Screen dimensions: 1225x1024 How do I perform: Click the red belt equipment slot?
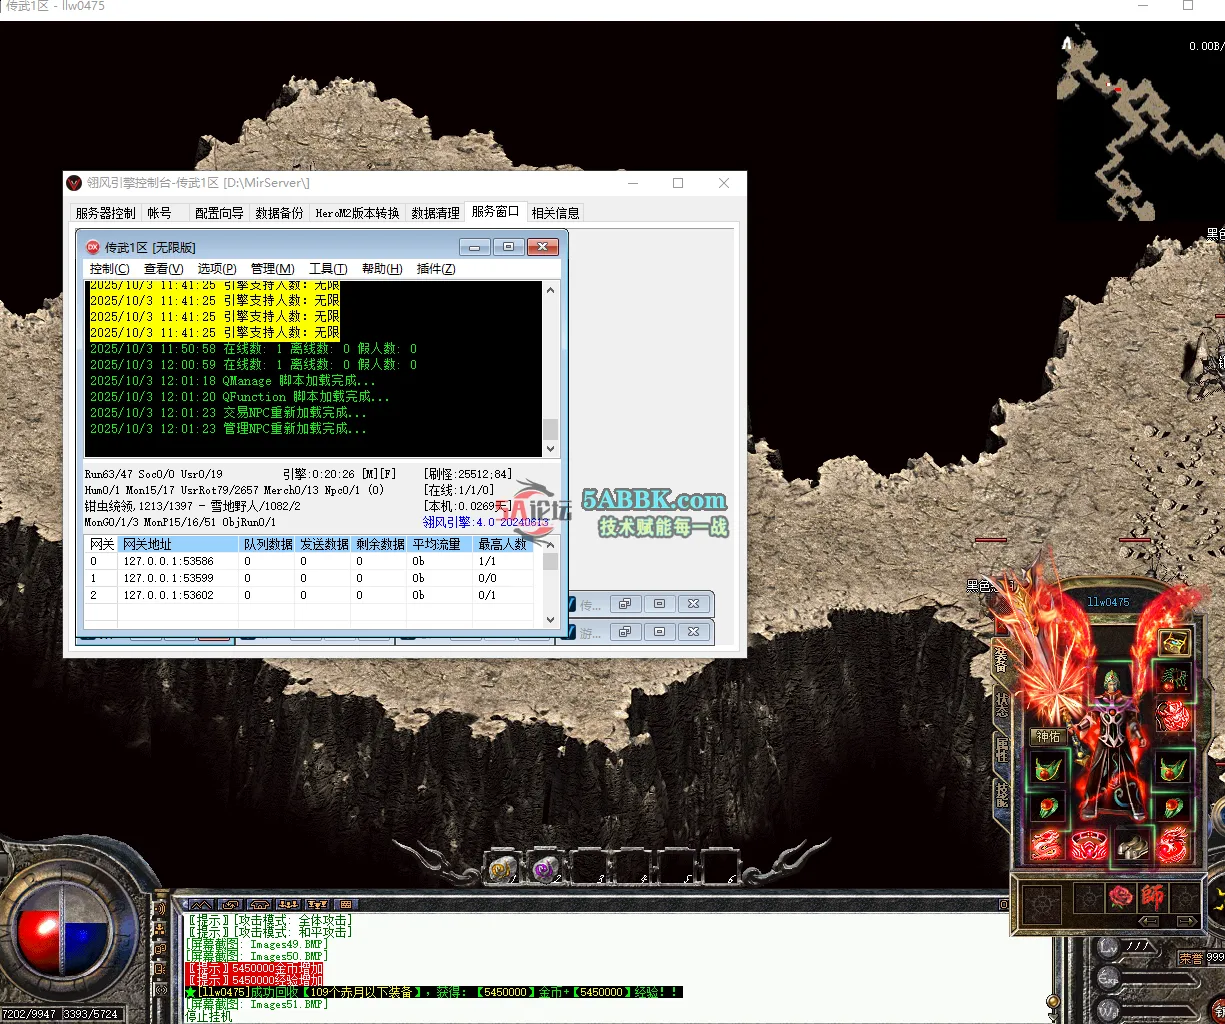1088,846
